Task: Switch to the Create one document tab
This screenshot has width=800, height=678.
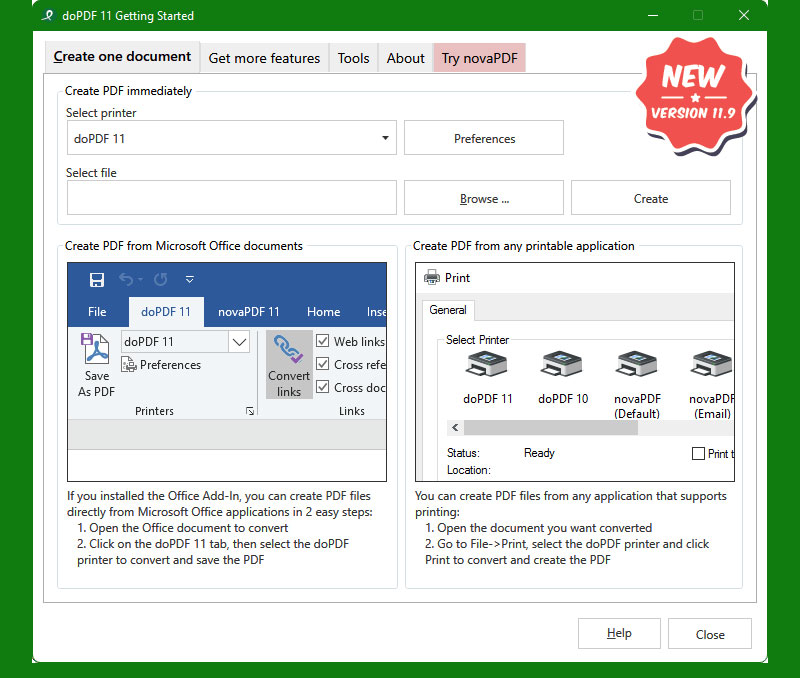Action: click(x=122, y=57)
